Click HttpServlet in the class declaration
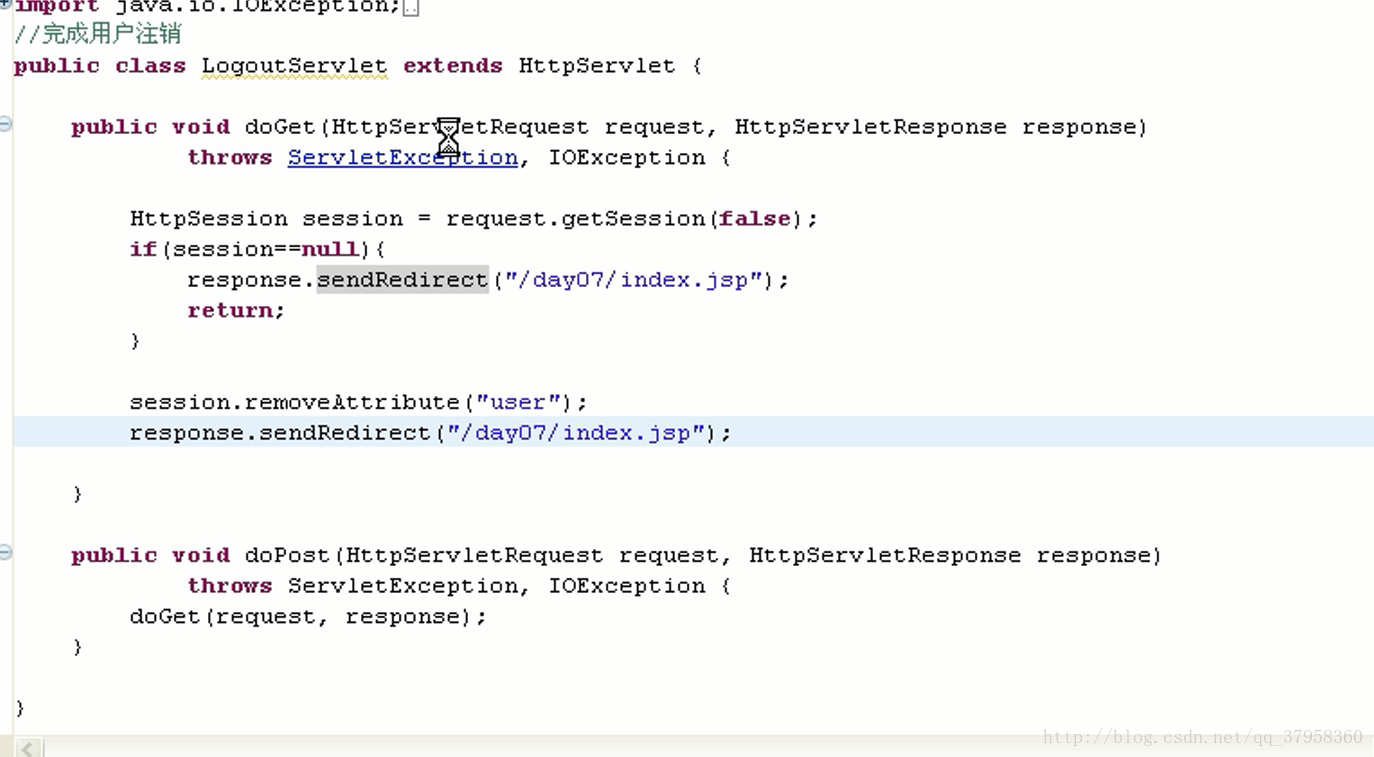Viewport: 1374px width, 757px height. click(597, 66)
